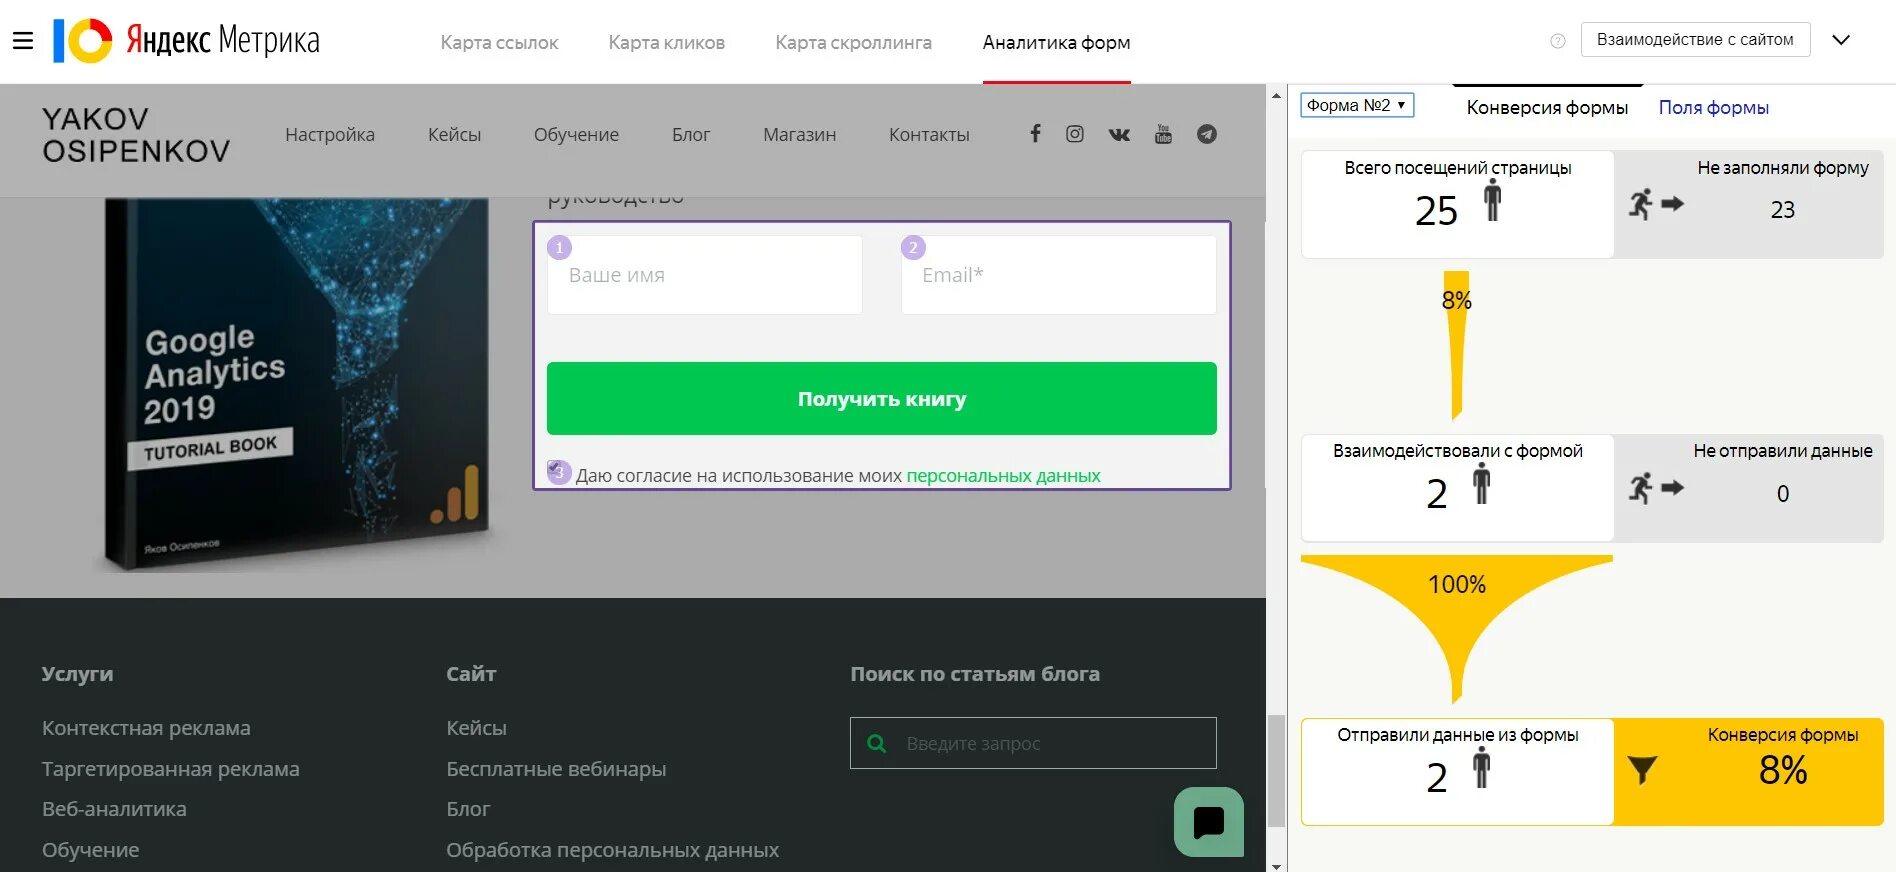The image size is (1896, 872).
Task: Click the vertical scrollbar thumb
Action: click(1276, 771)
